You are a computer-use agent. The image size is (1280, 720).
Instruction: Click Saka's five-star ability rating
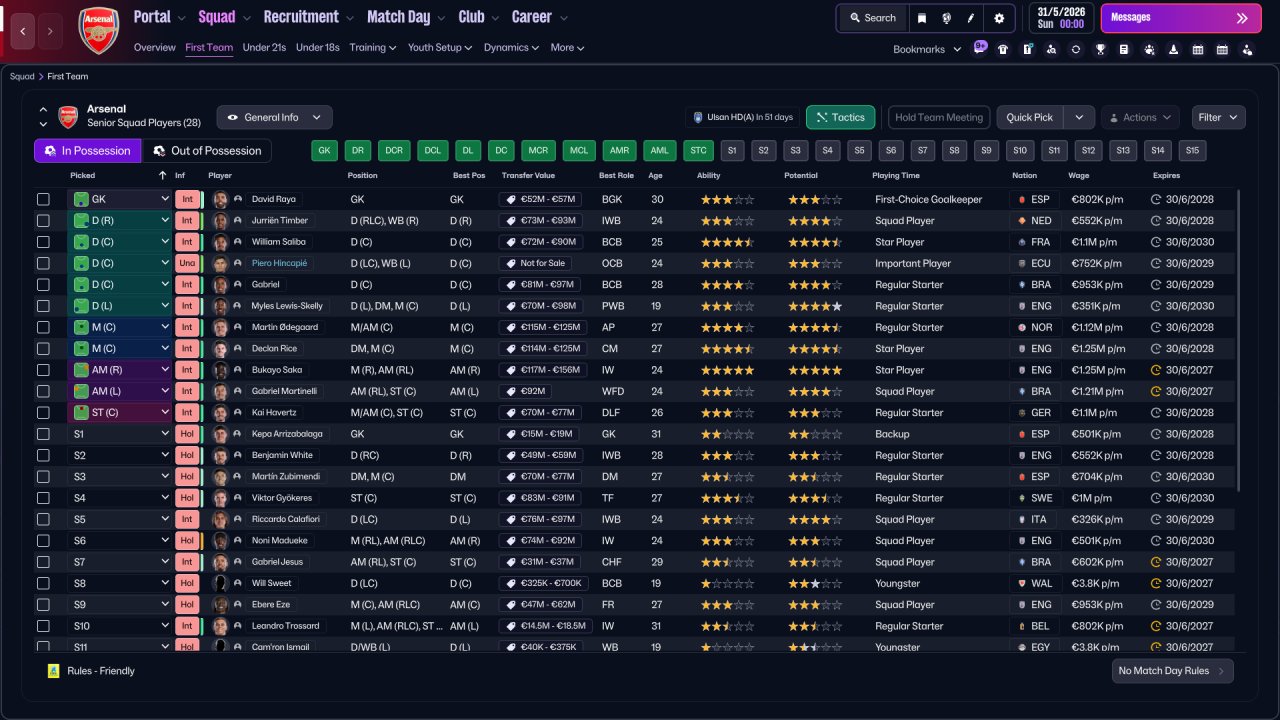(x=727, y=370)
